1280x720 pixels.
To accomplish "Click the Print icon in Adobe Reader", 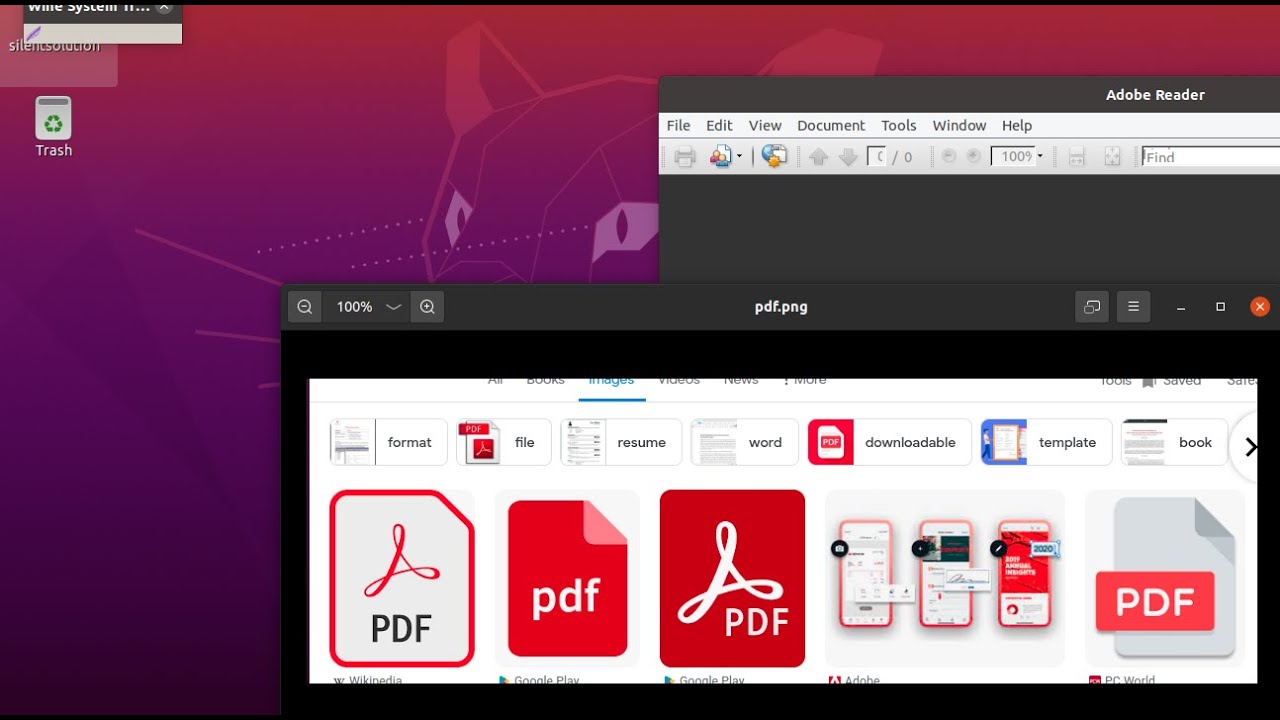I will [x=685, y=156].
